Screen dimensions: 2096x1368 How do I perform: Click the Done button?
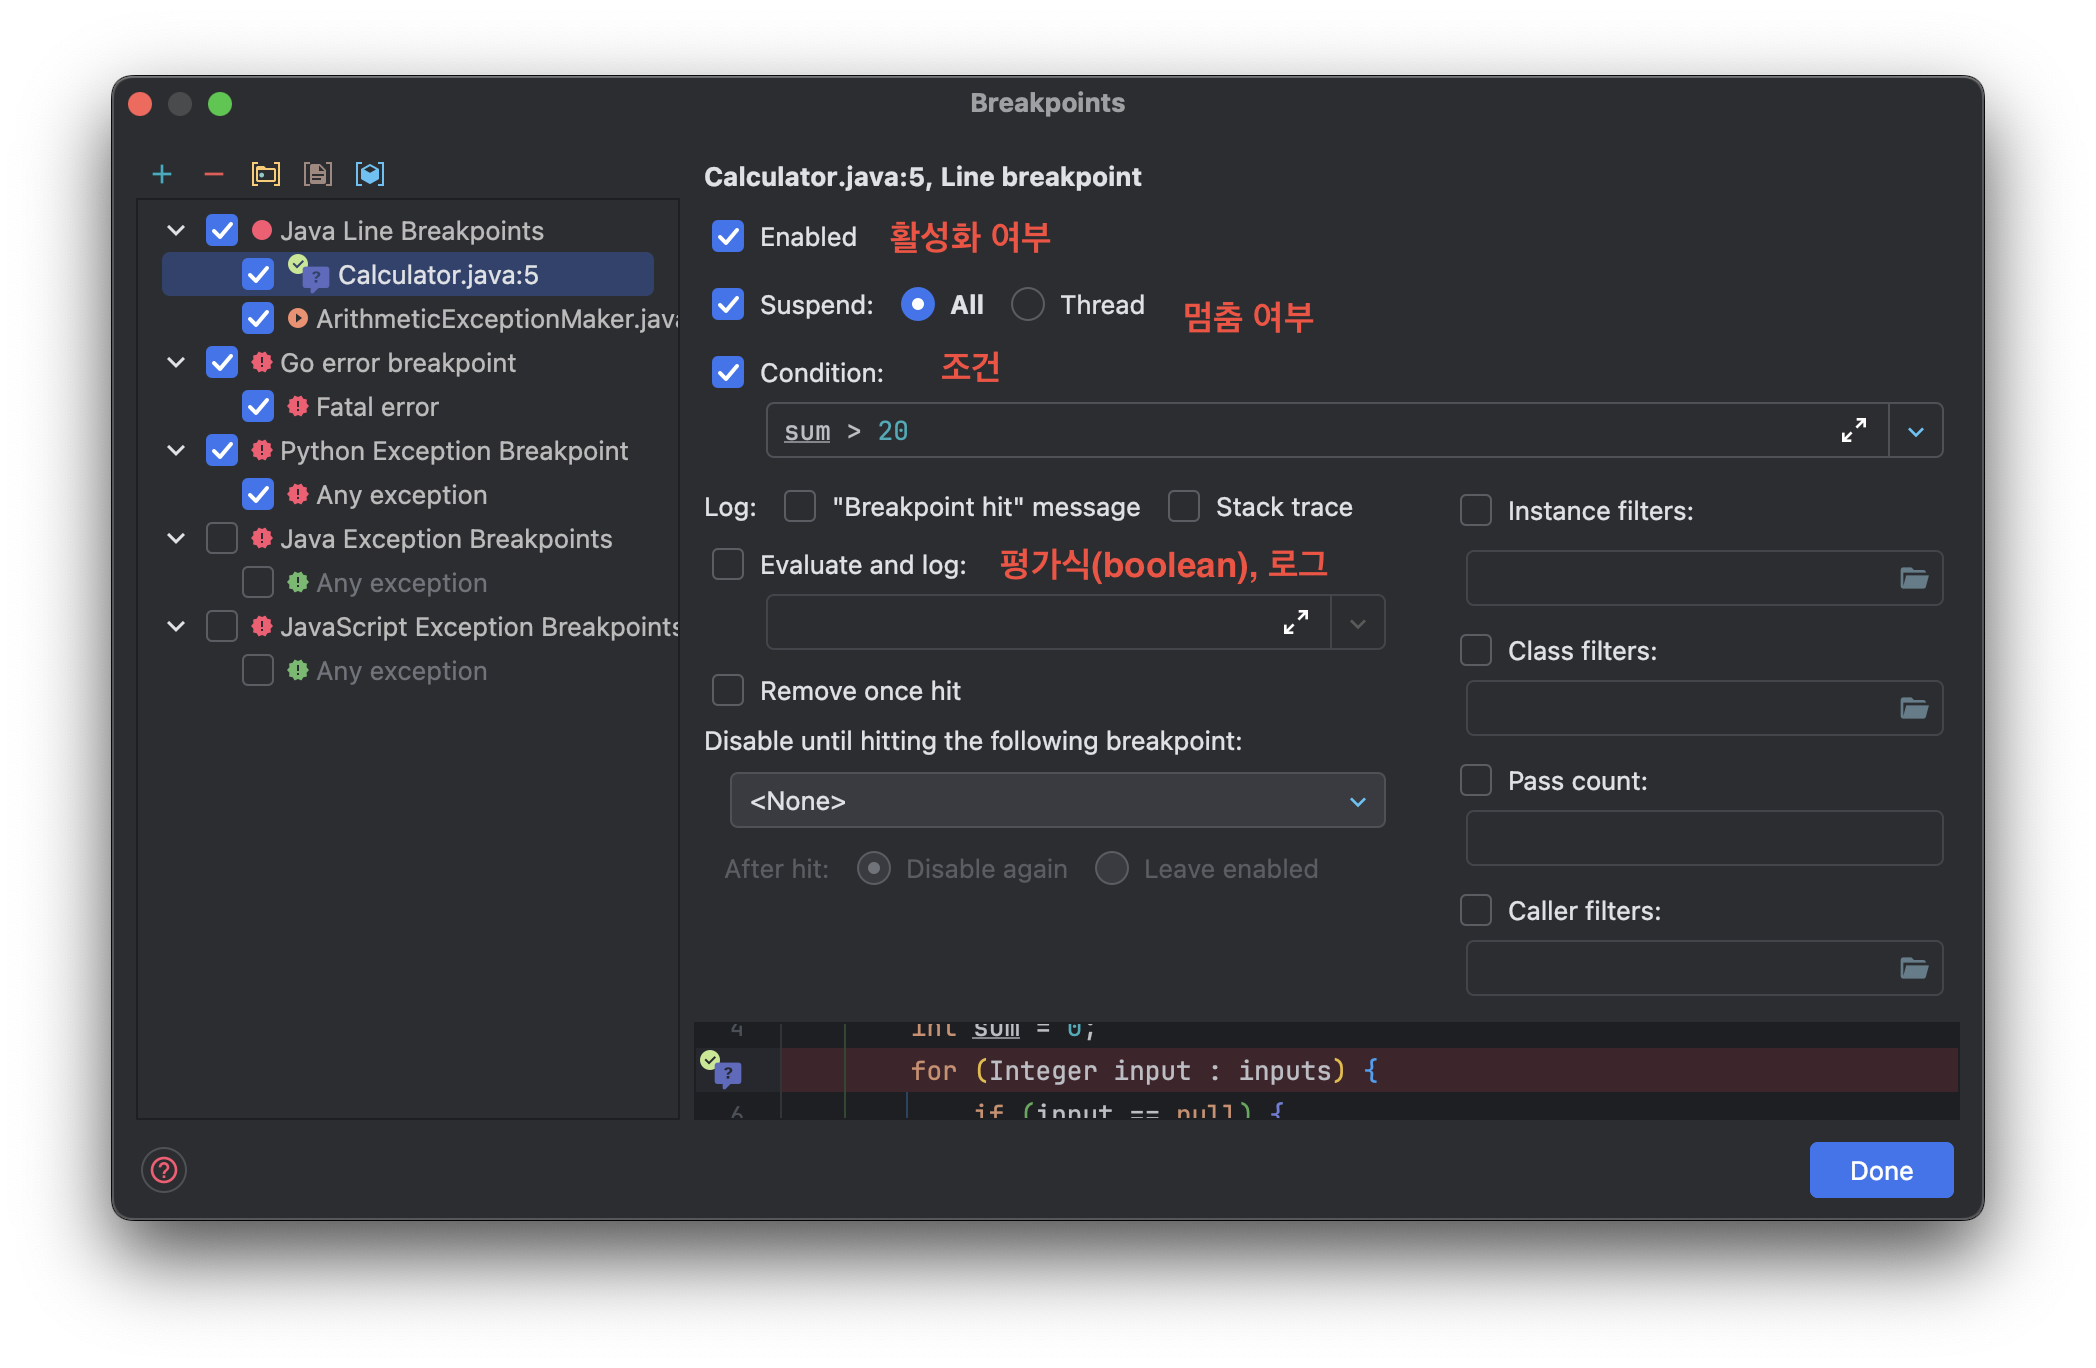pos(1881,1170)
